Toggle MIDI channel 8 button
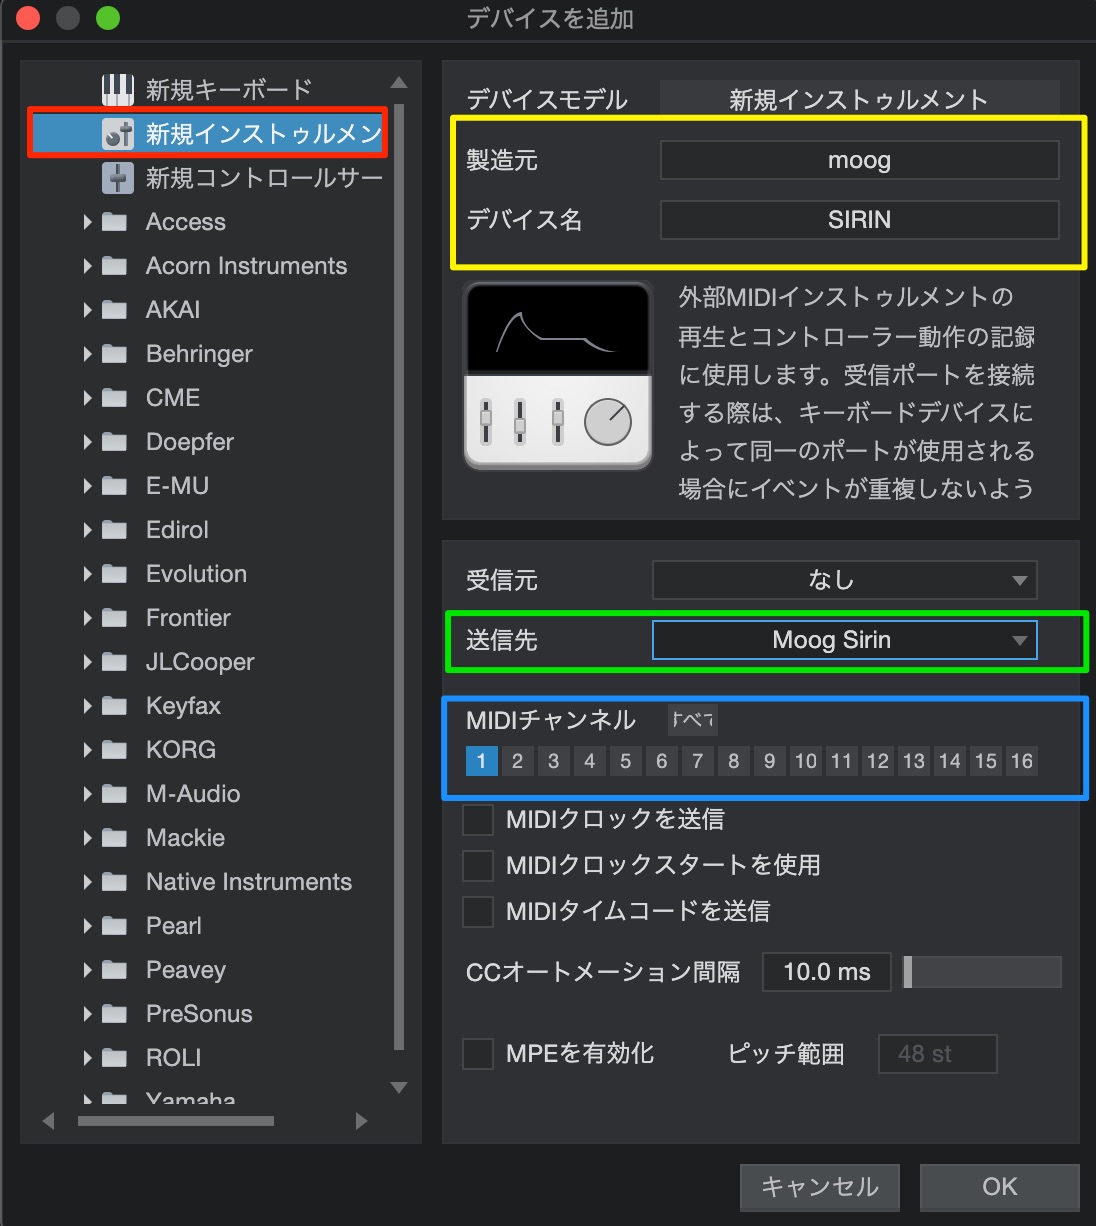 [x=733, y=761]
